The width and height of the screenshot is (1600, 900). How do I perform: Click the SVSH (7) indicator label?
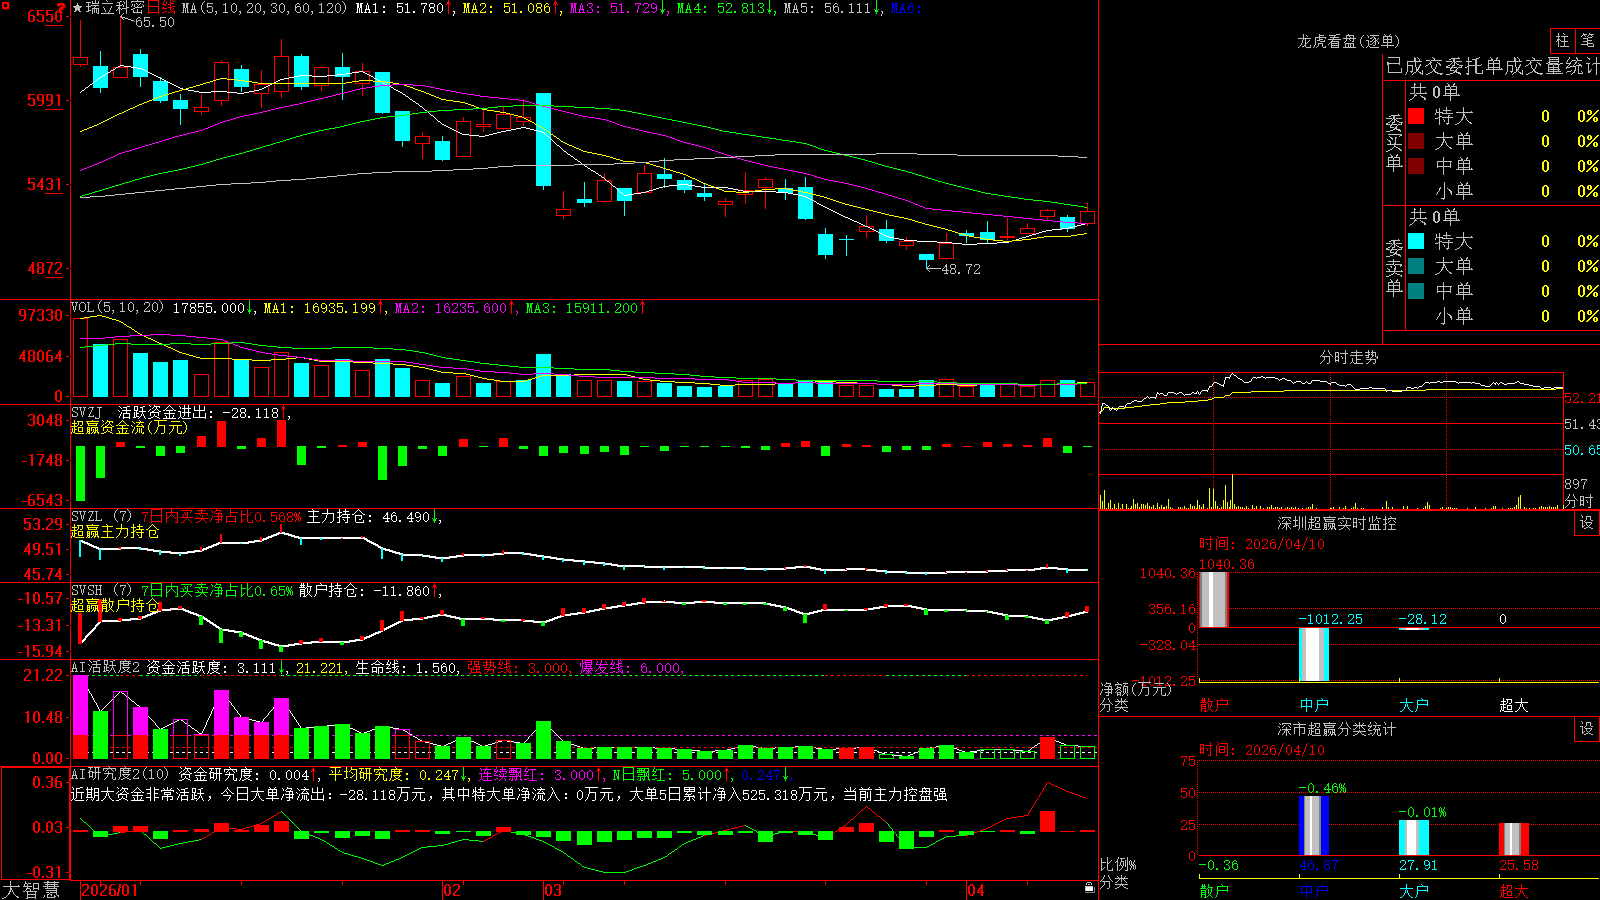click(x=101, y=590)
